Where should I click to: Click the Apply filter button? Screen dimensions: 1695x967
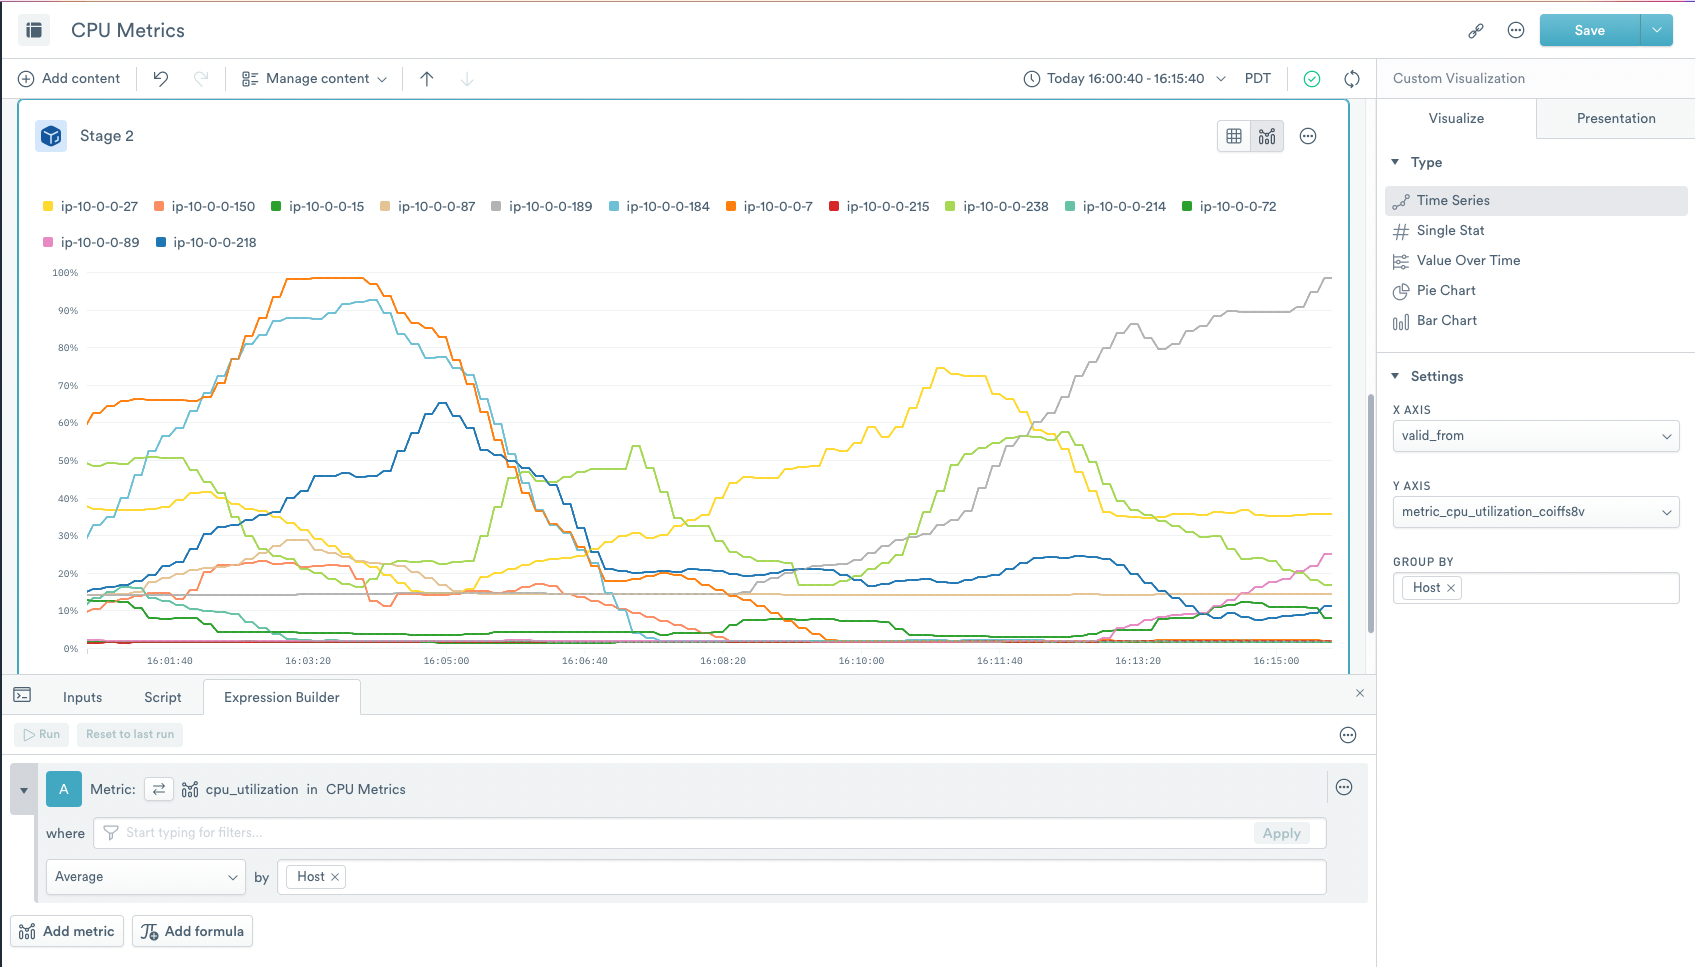coord(1281,833)
